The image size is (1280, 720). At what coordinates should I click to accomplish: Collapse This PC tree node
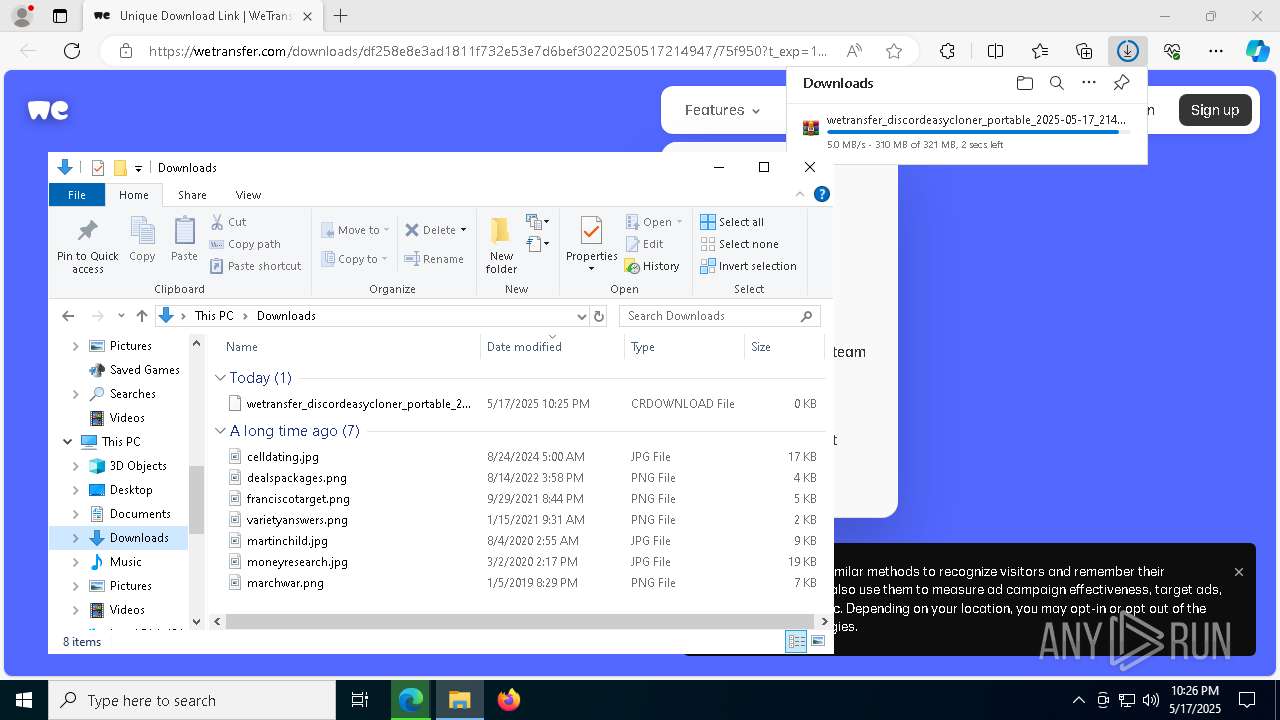68,442
